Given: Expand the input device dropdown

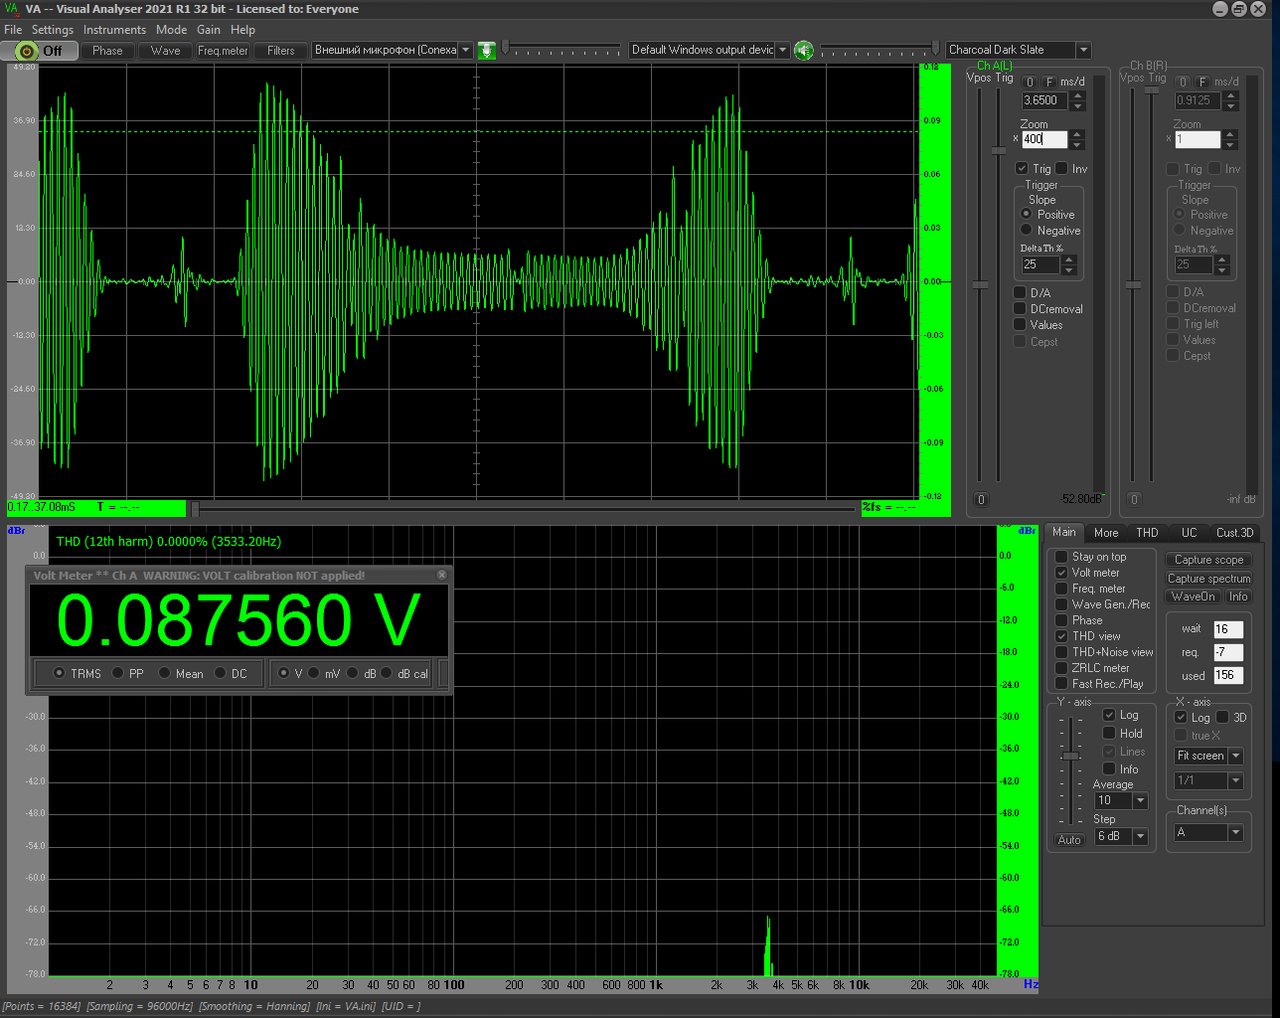Looking at the screenshot, I should pos(466,50).
